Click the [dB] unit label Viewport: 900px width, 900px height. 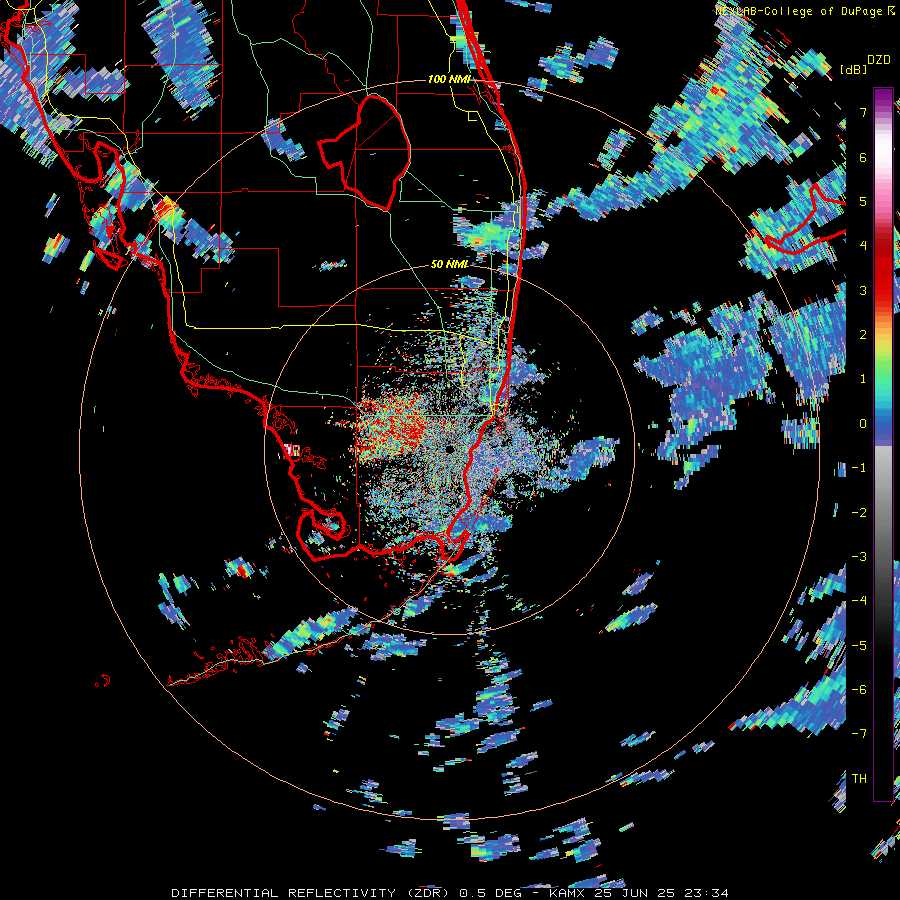(x=852, y=69)
